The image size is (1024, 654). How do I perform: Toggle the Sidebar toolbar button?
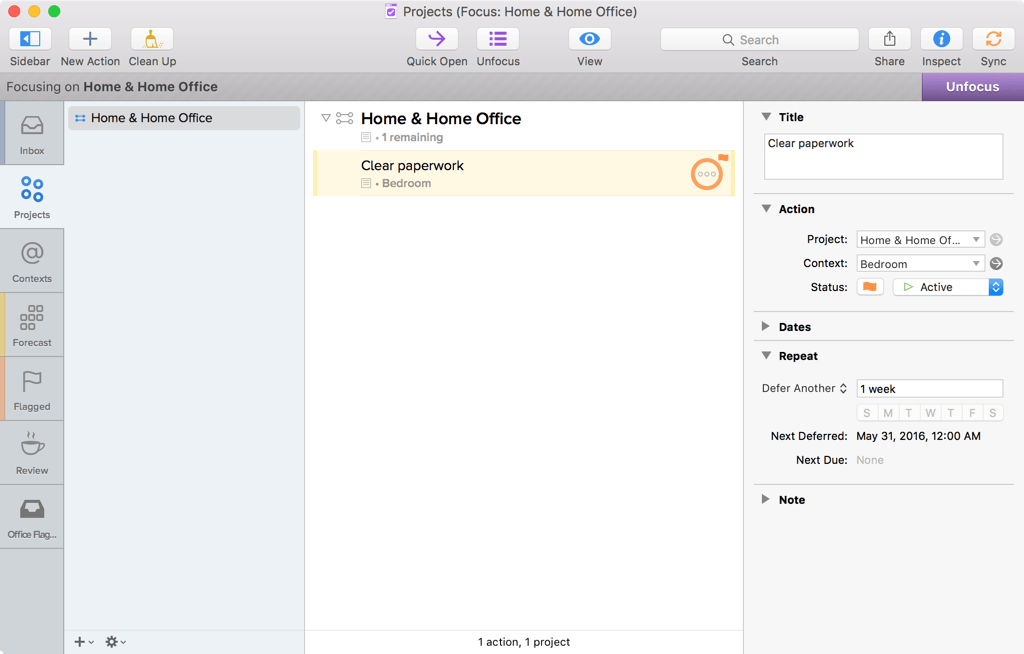pos(30,39)
